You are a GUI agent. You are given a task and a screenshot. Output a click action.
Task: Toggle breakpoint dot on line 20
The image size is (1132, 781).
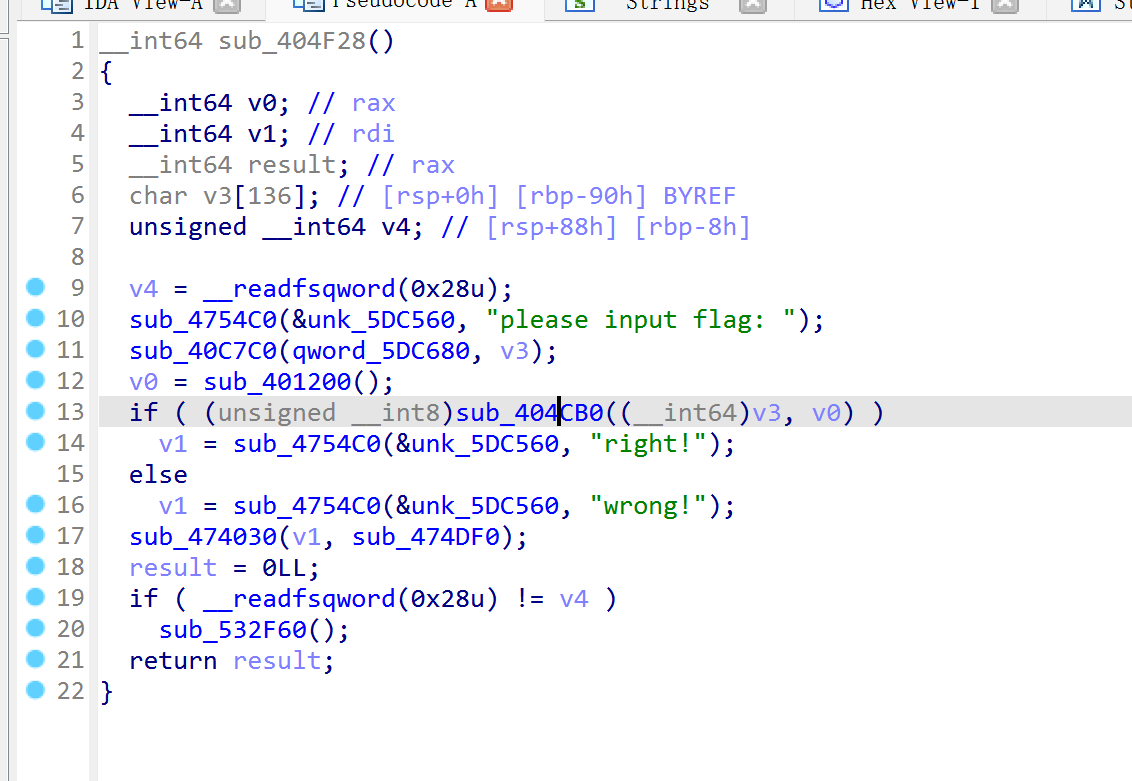36,629
